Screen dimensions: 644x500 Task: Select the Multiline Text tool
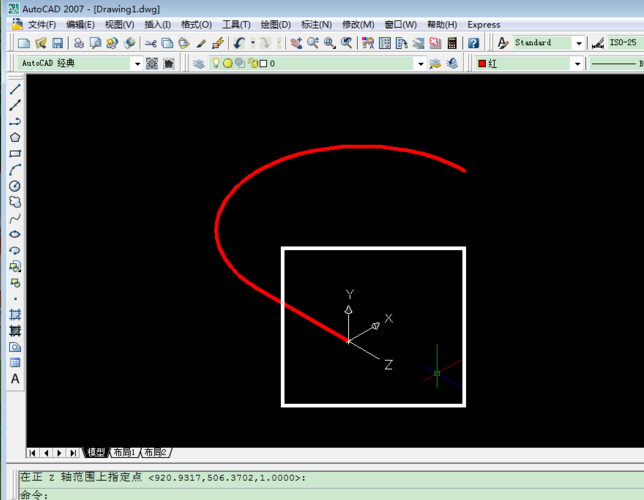15,379
